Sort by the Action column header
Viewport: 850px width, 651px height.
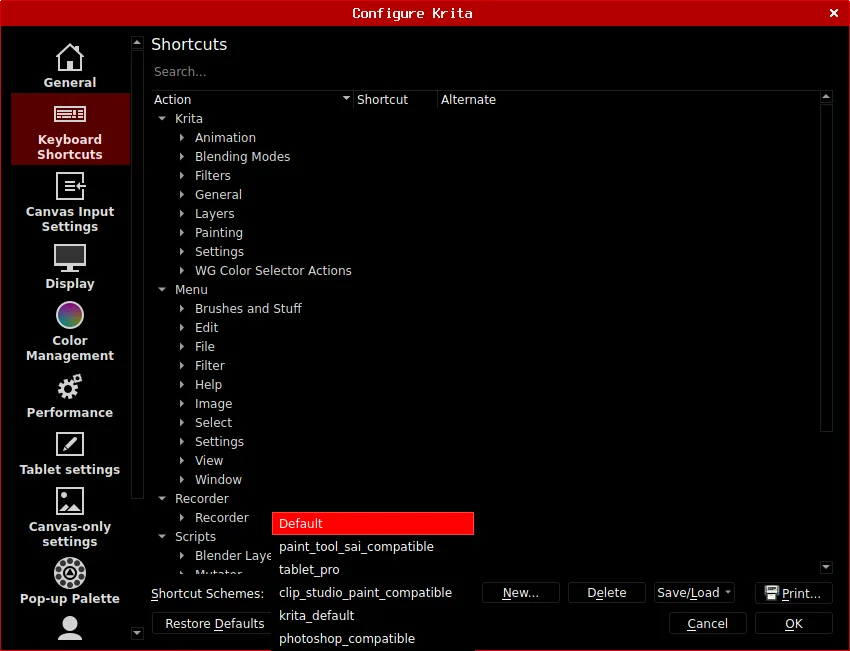click(x=252, y=99)
